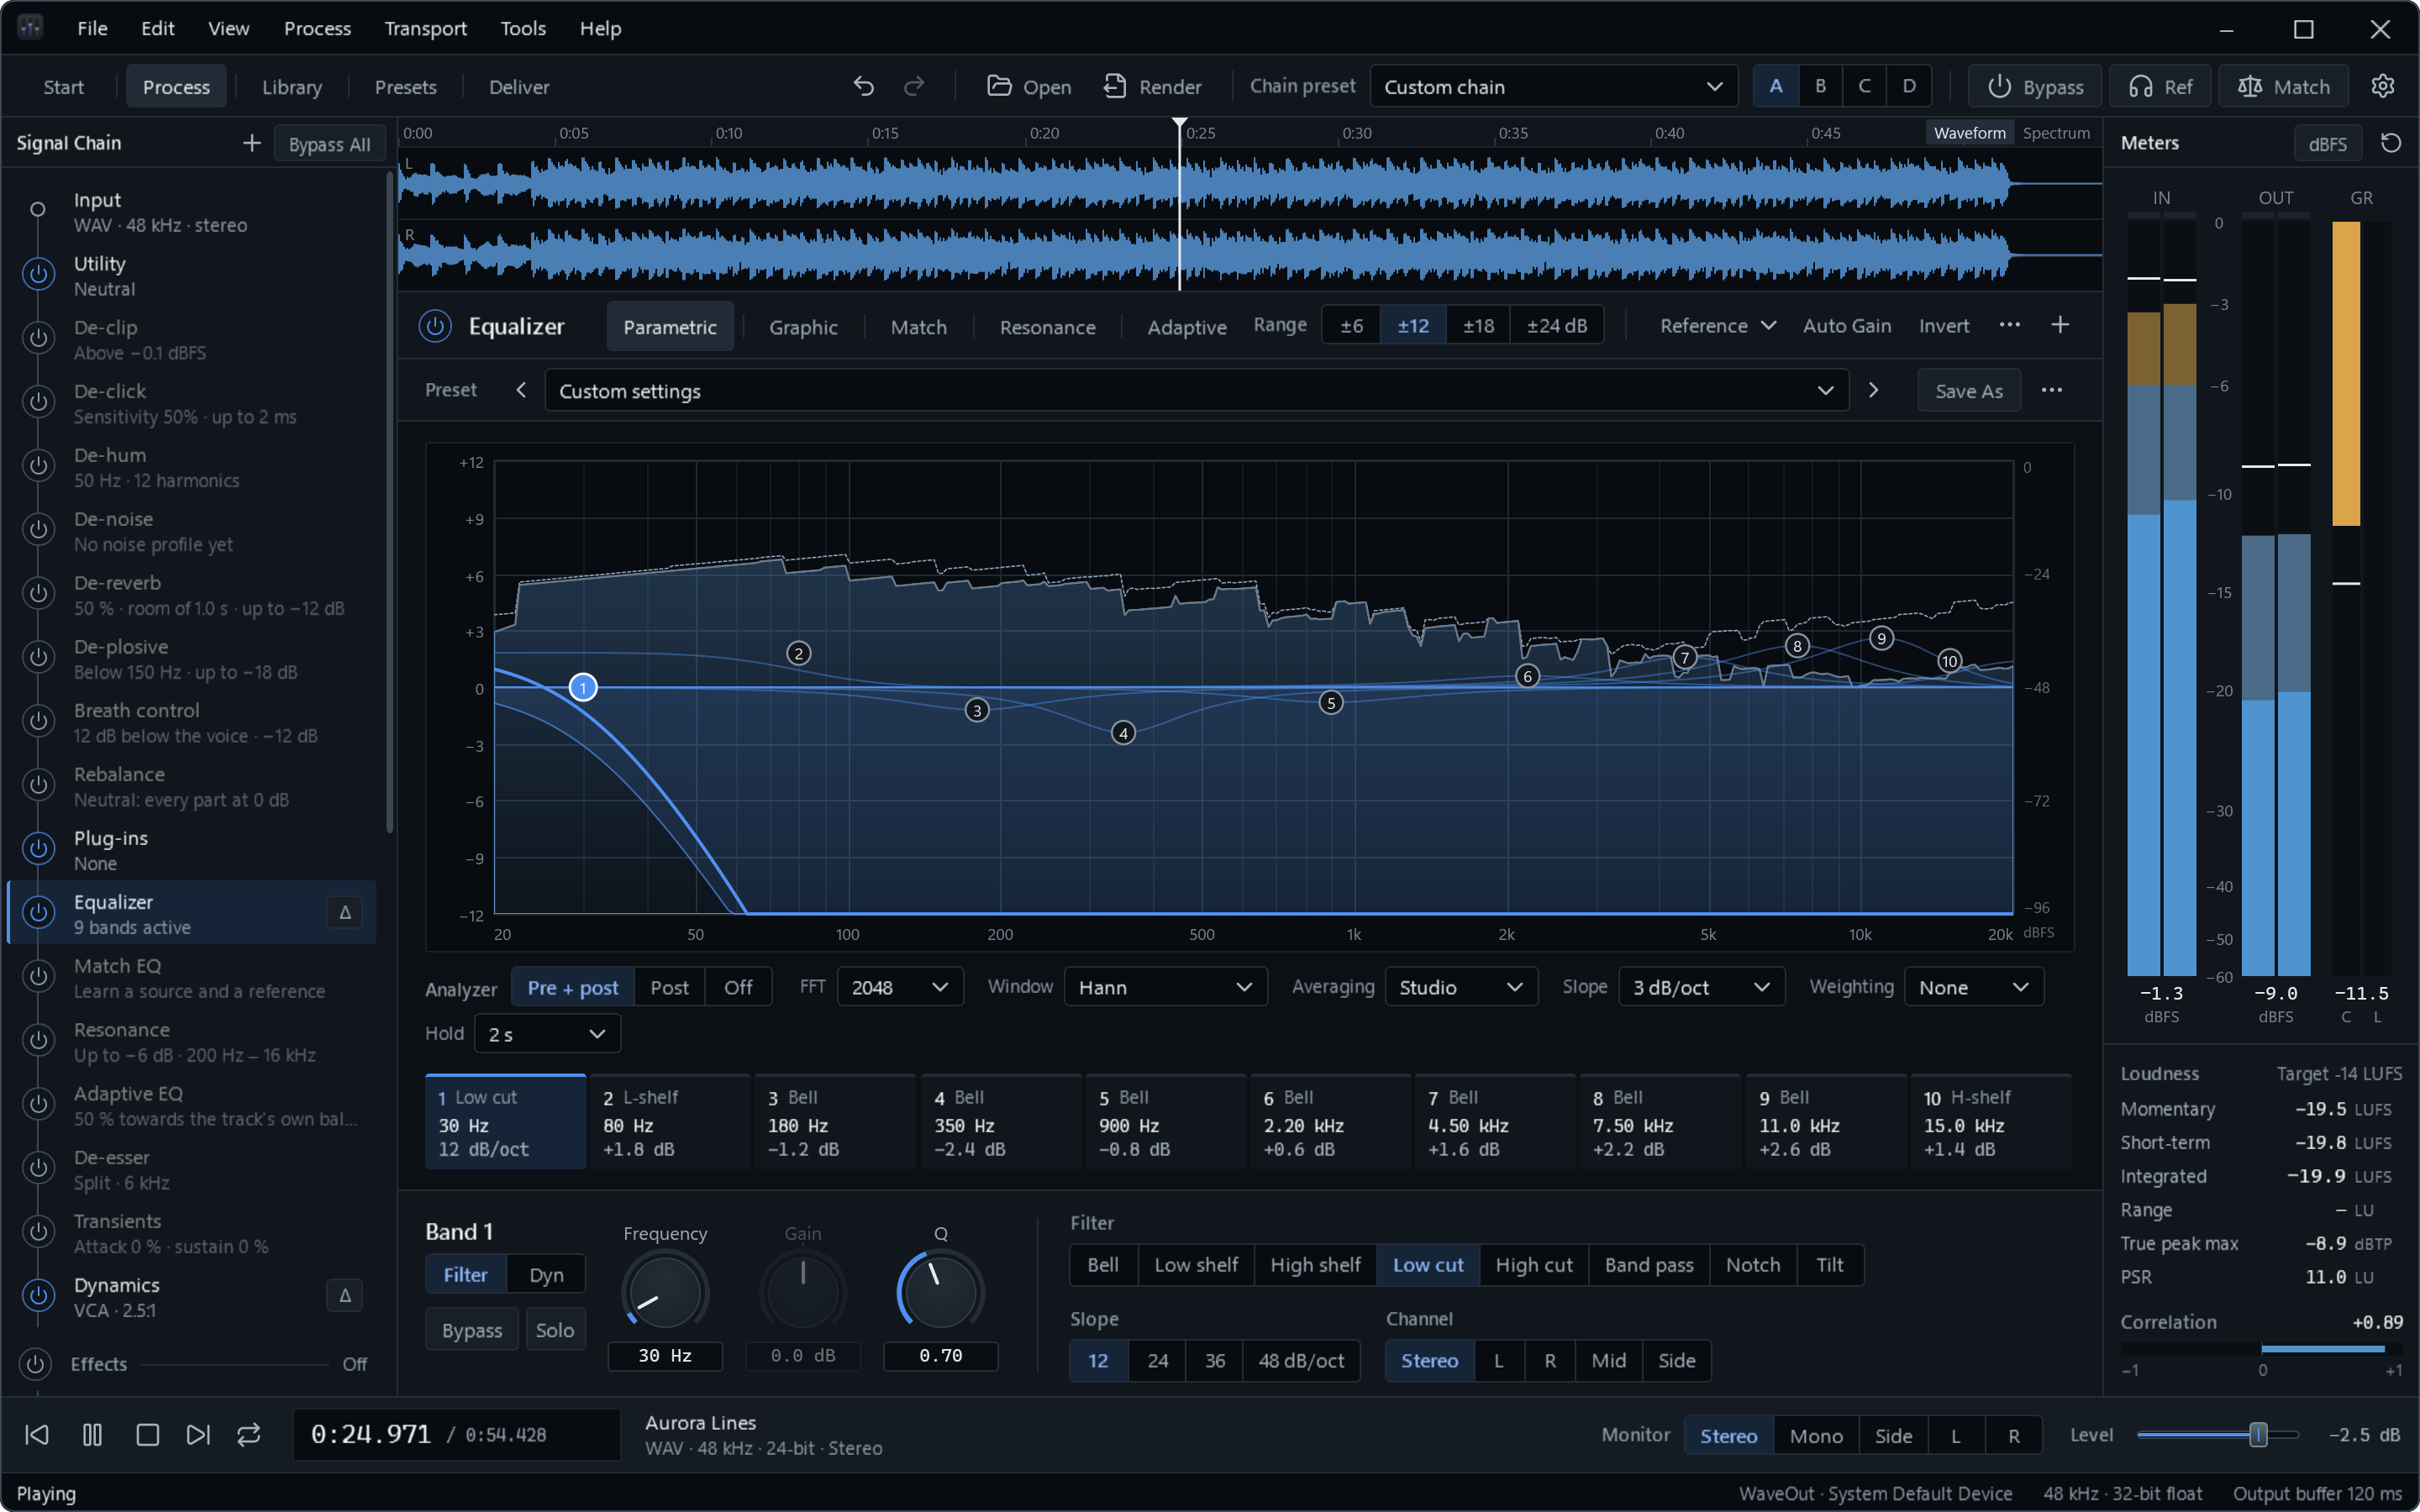Open the Equalizer toolbar ellipsis menu

click(2009, 325)
